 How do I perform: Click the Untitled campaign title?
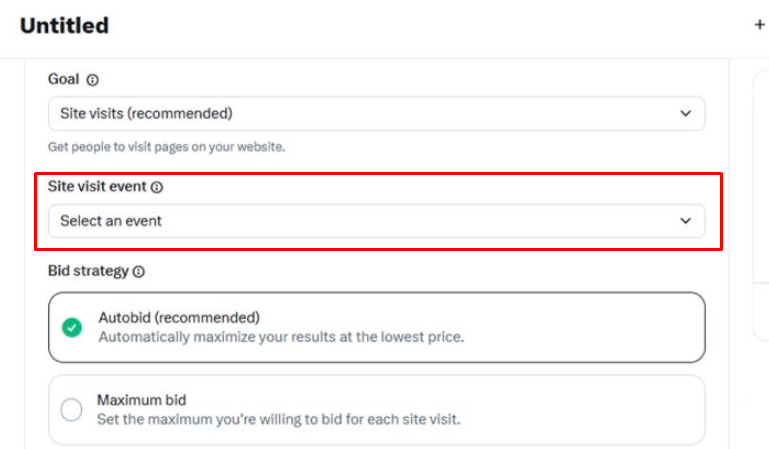point(64,25)
